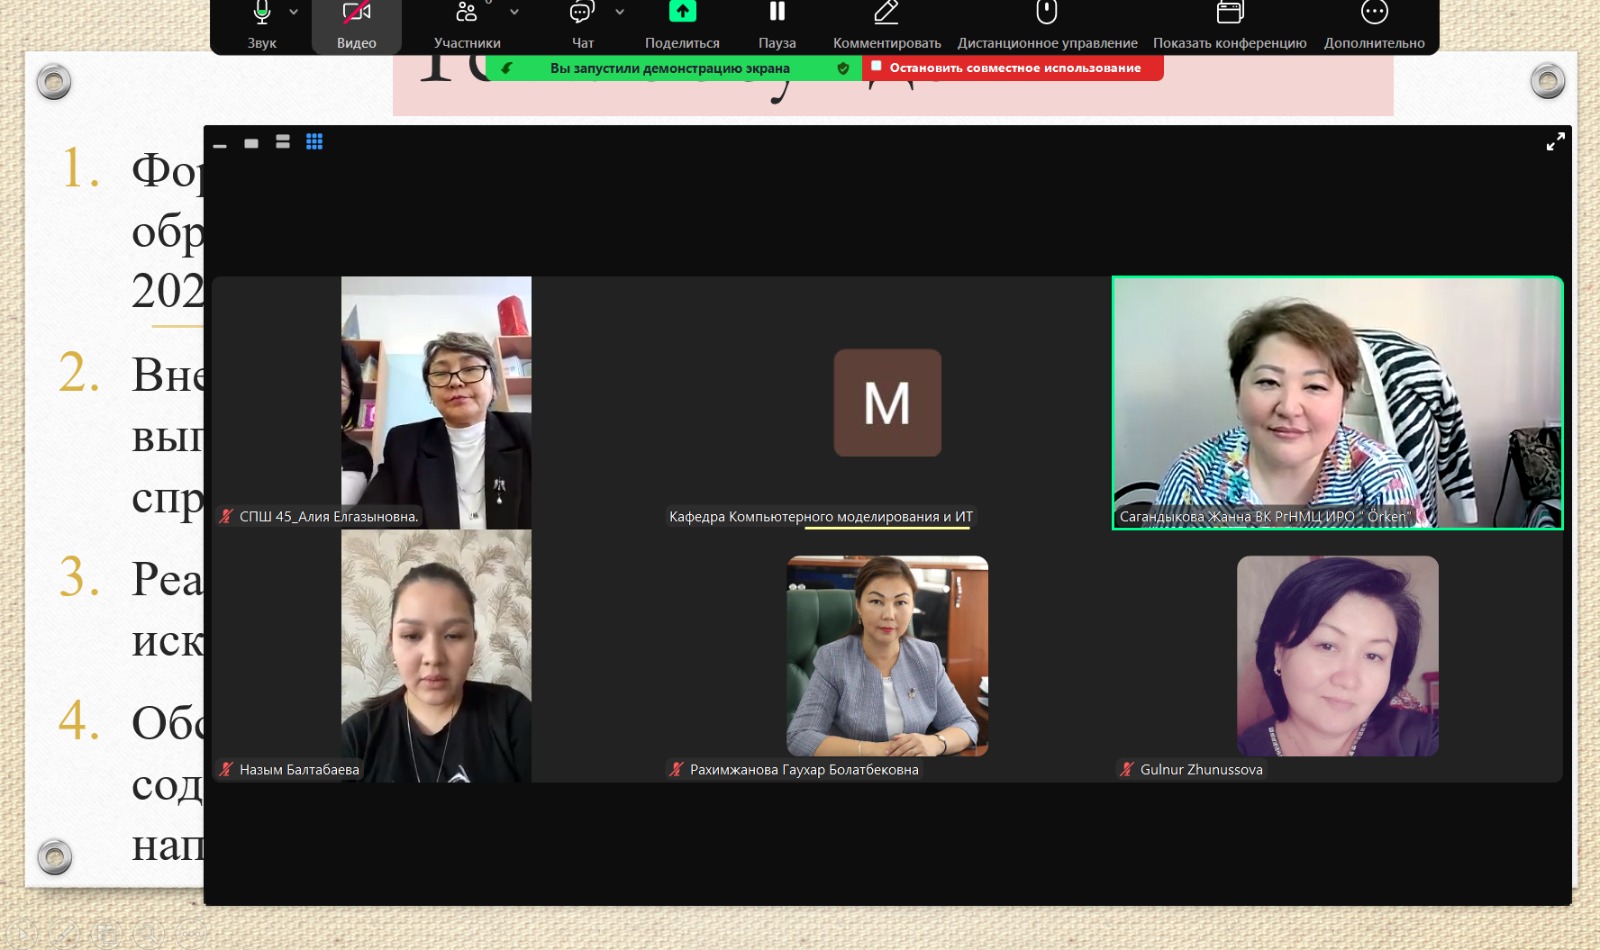Select the brown M avatar tile
This screenshot has width=1600, height=950.
[x=887, y=403]
